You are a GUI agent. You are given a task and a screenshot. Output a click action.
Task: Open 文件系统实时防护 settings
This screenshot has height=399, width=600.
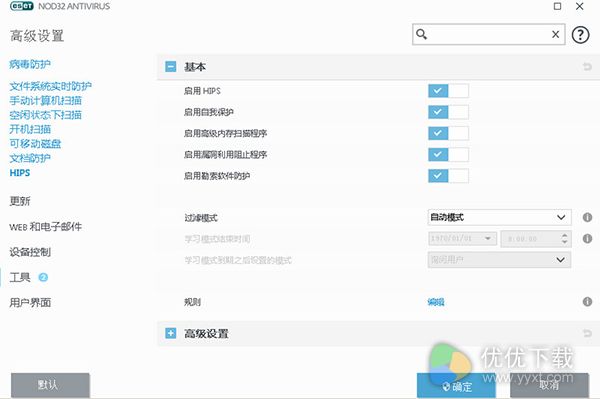tap(51, 86)
